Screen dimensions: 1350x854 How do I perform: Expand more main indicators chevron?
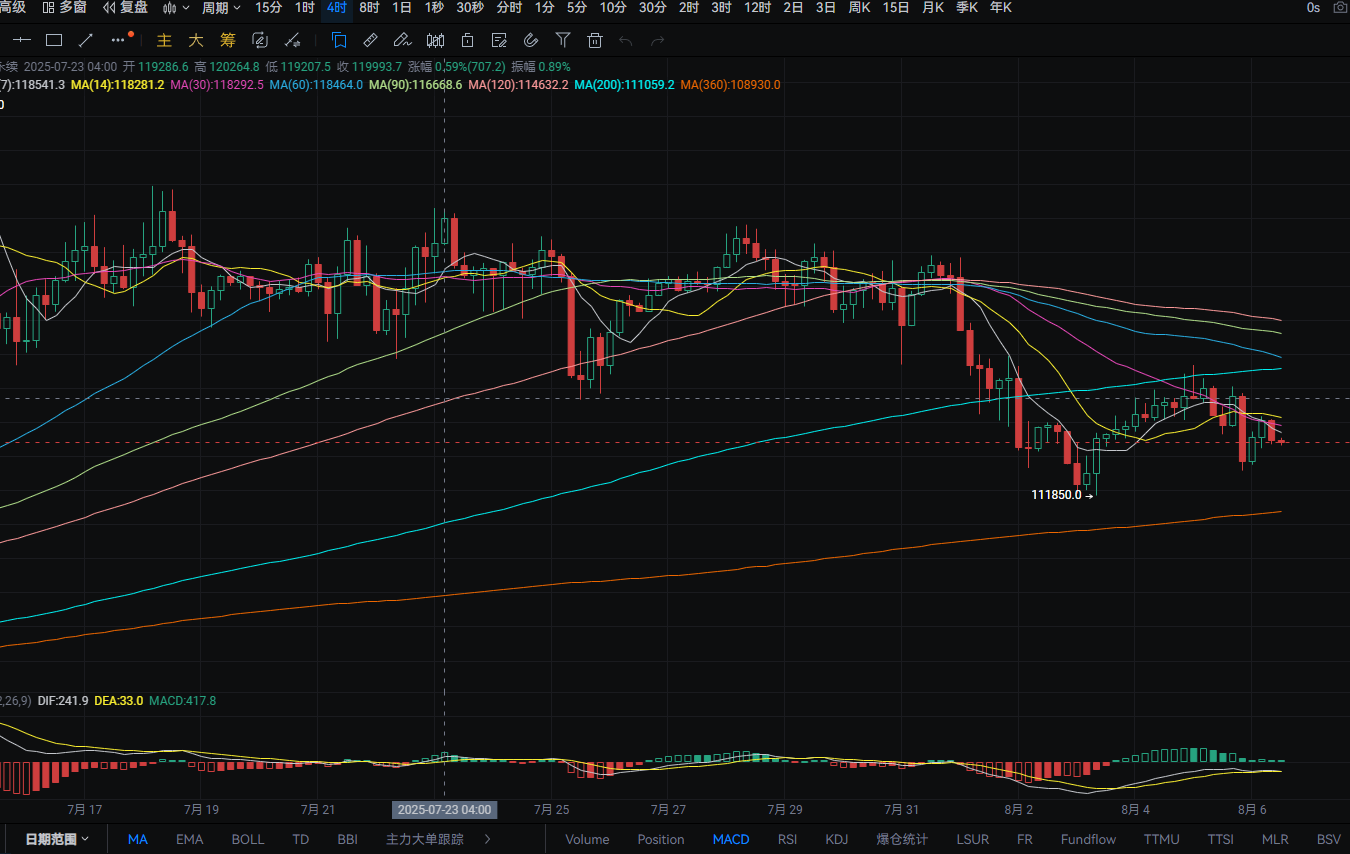click(488, 839)
